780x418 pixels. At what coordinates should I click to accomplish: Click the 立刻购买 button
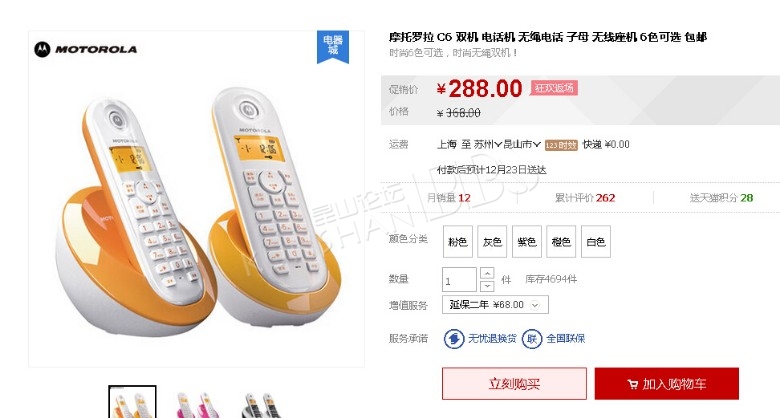click(x=514, y=384)
